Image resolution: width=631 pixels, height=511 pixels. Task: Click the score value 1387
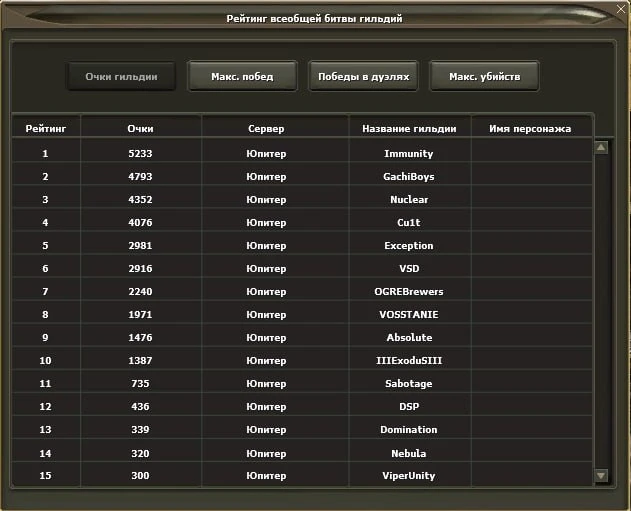pos(140,360)
